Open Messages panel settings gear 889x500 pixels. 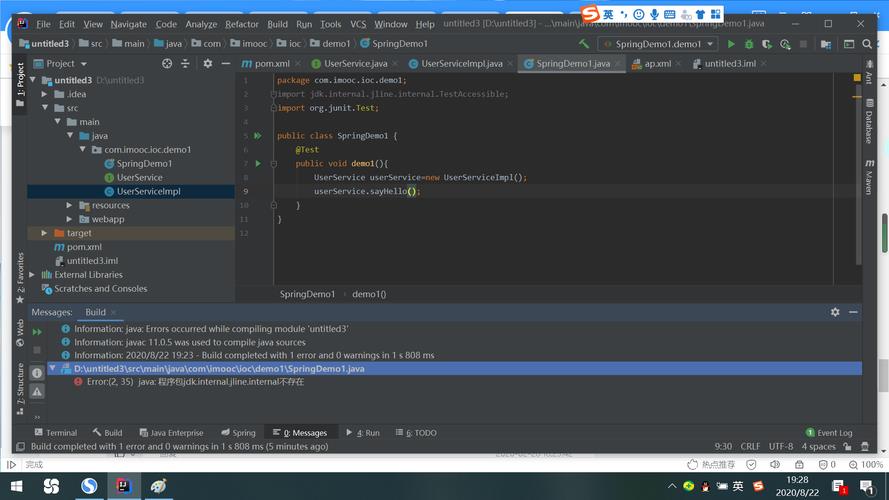point(835,312)
